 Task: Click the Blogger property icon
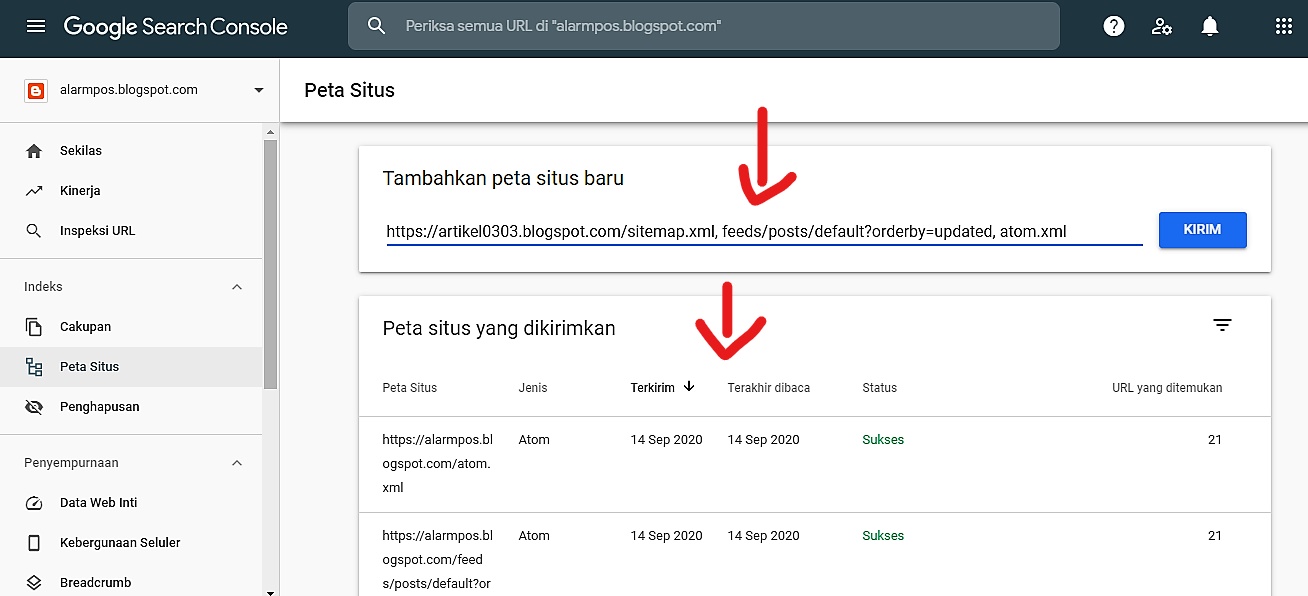tap(36, 90)
